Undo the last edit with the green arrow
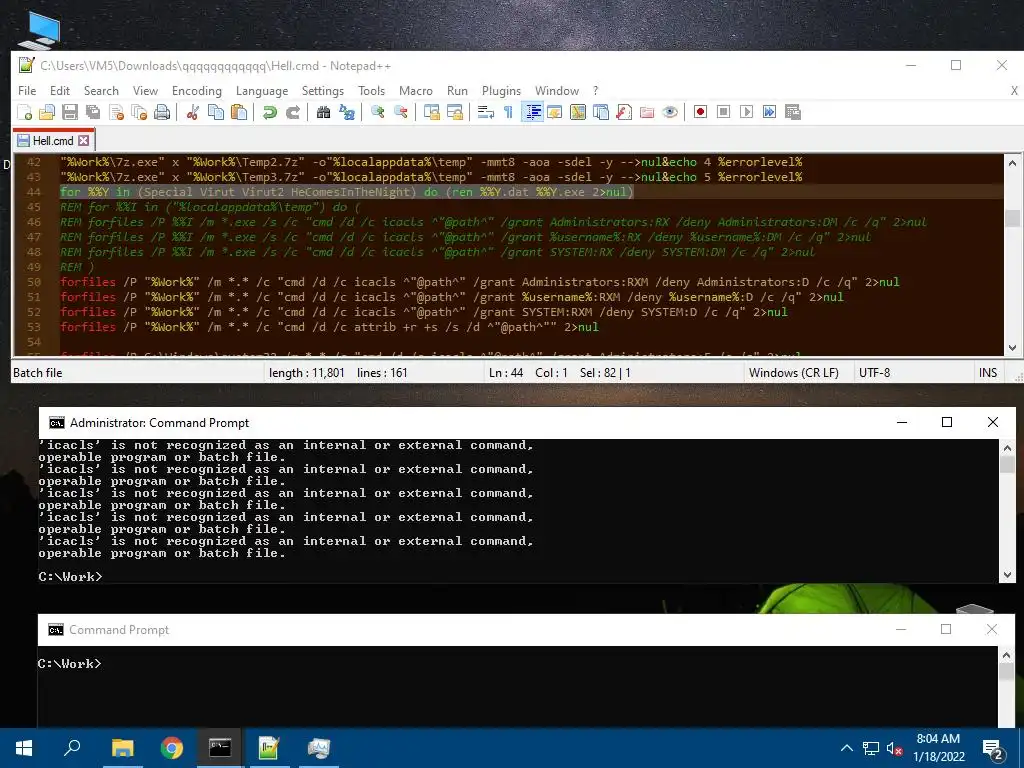1024x768 pixels. [269, 112]
